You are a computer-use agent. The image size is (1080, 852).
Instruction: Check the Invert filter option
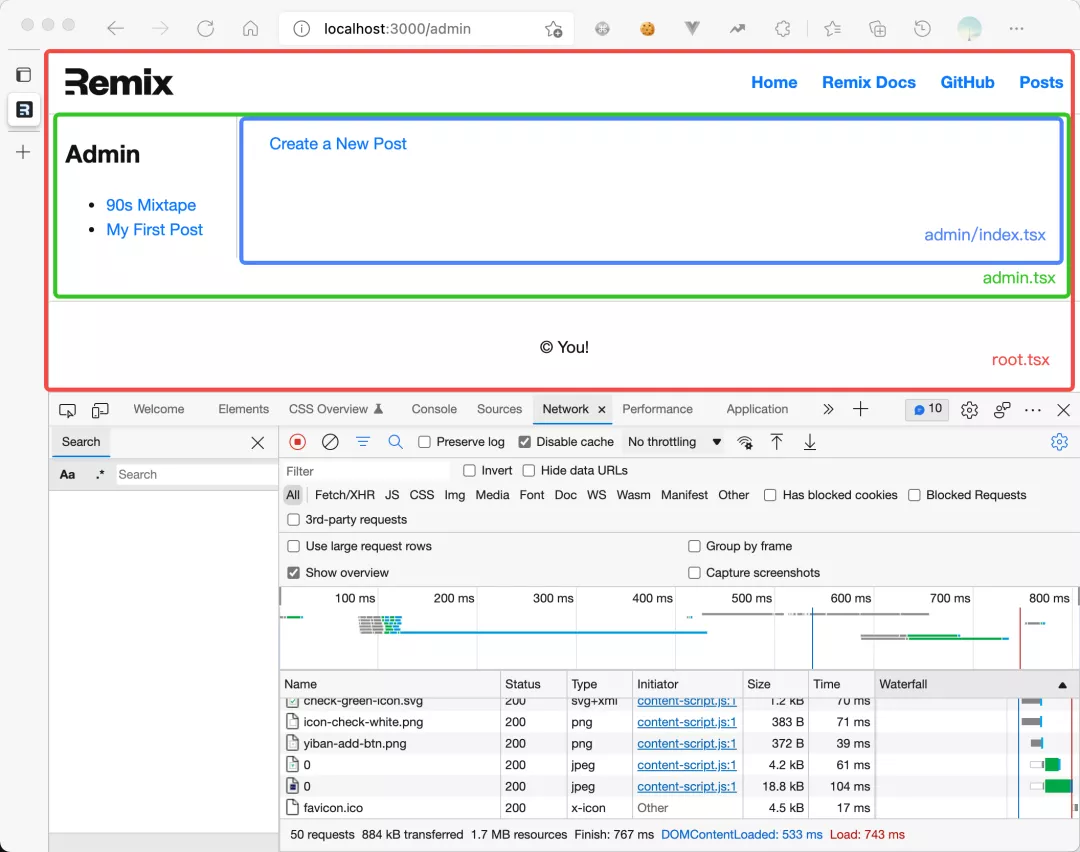pos(469,470)
